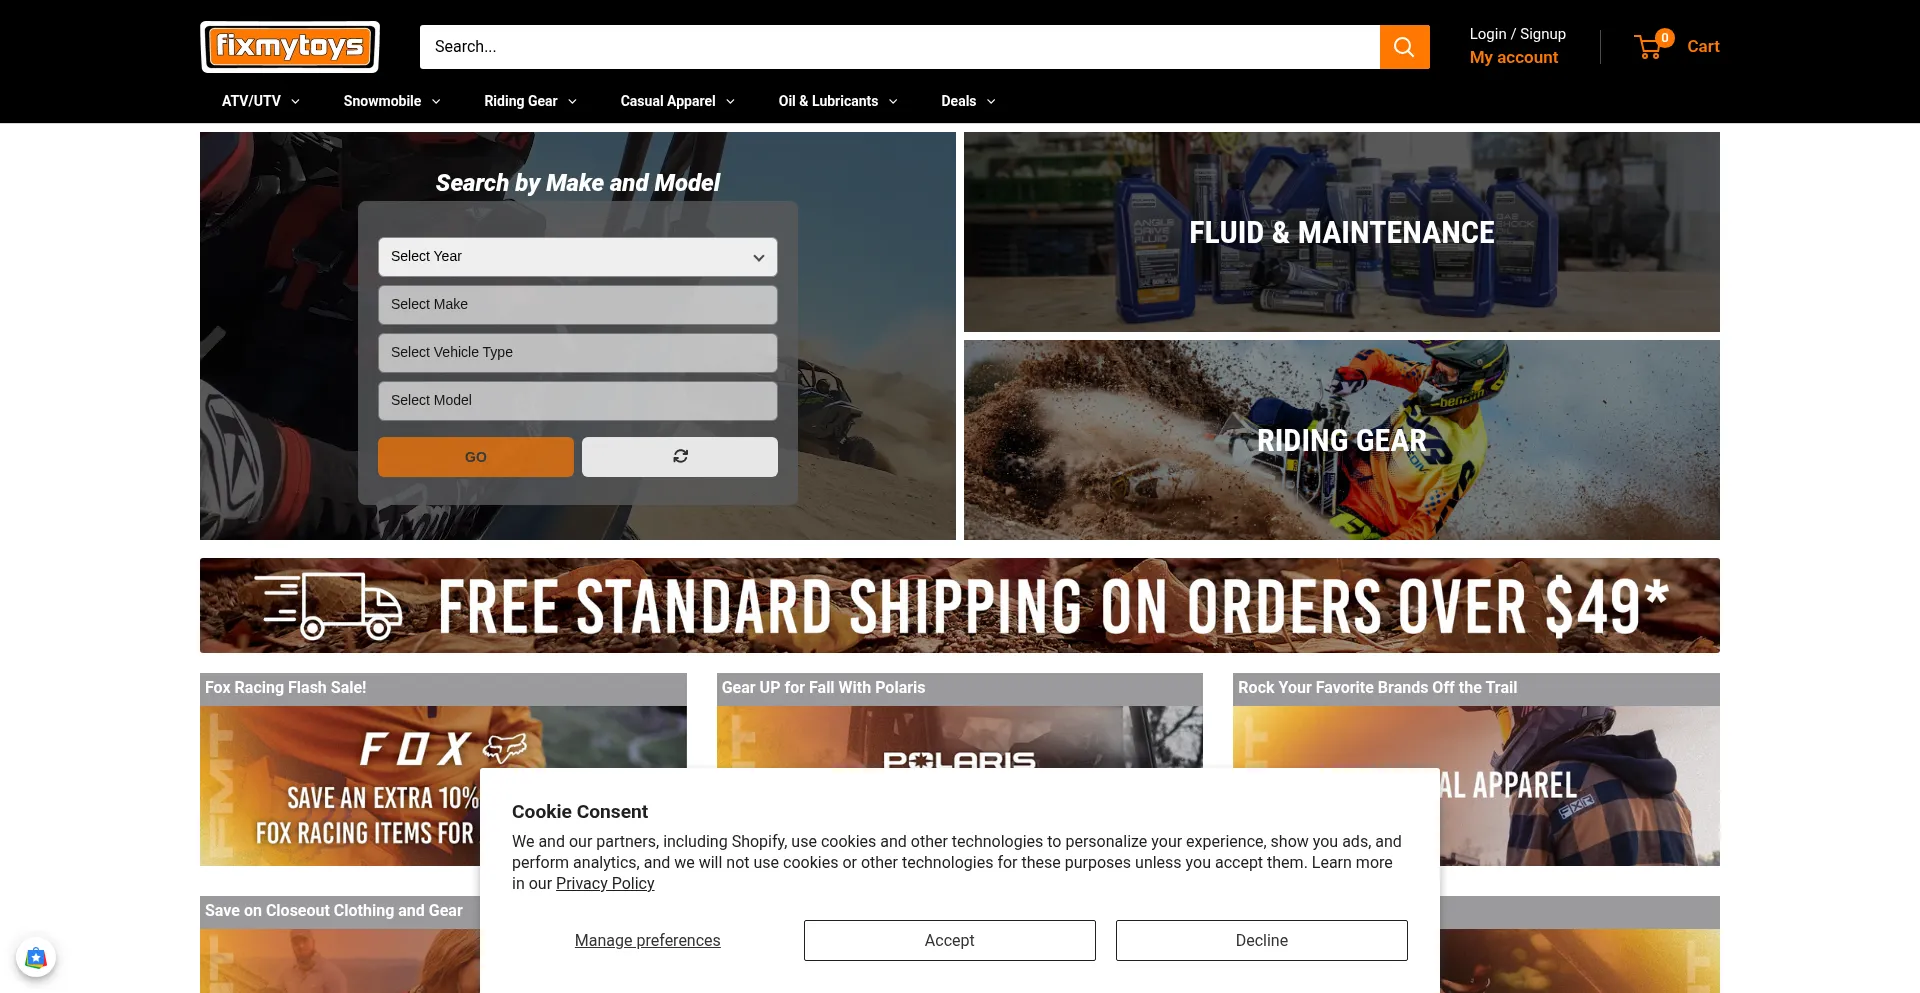Expand the Oil & Lubricants menu

point(838,101)
